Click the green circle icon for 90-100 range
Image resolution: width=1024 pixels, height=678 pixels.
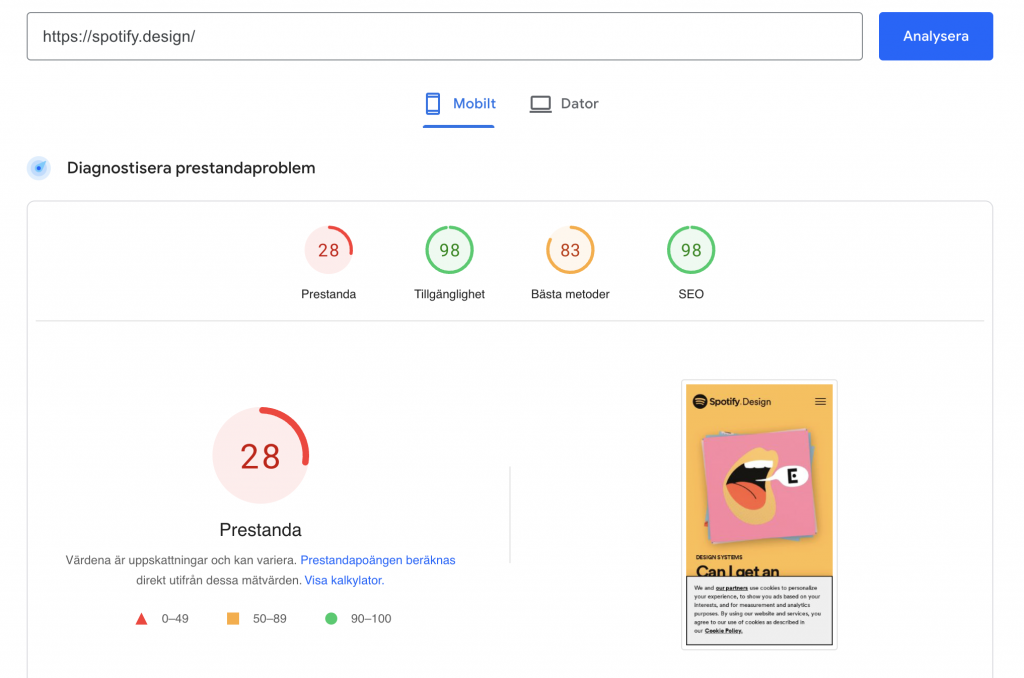(x=330, y=618)
